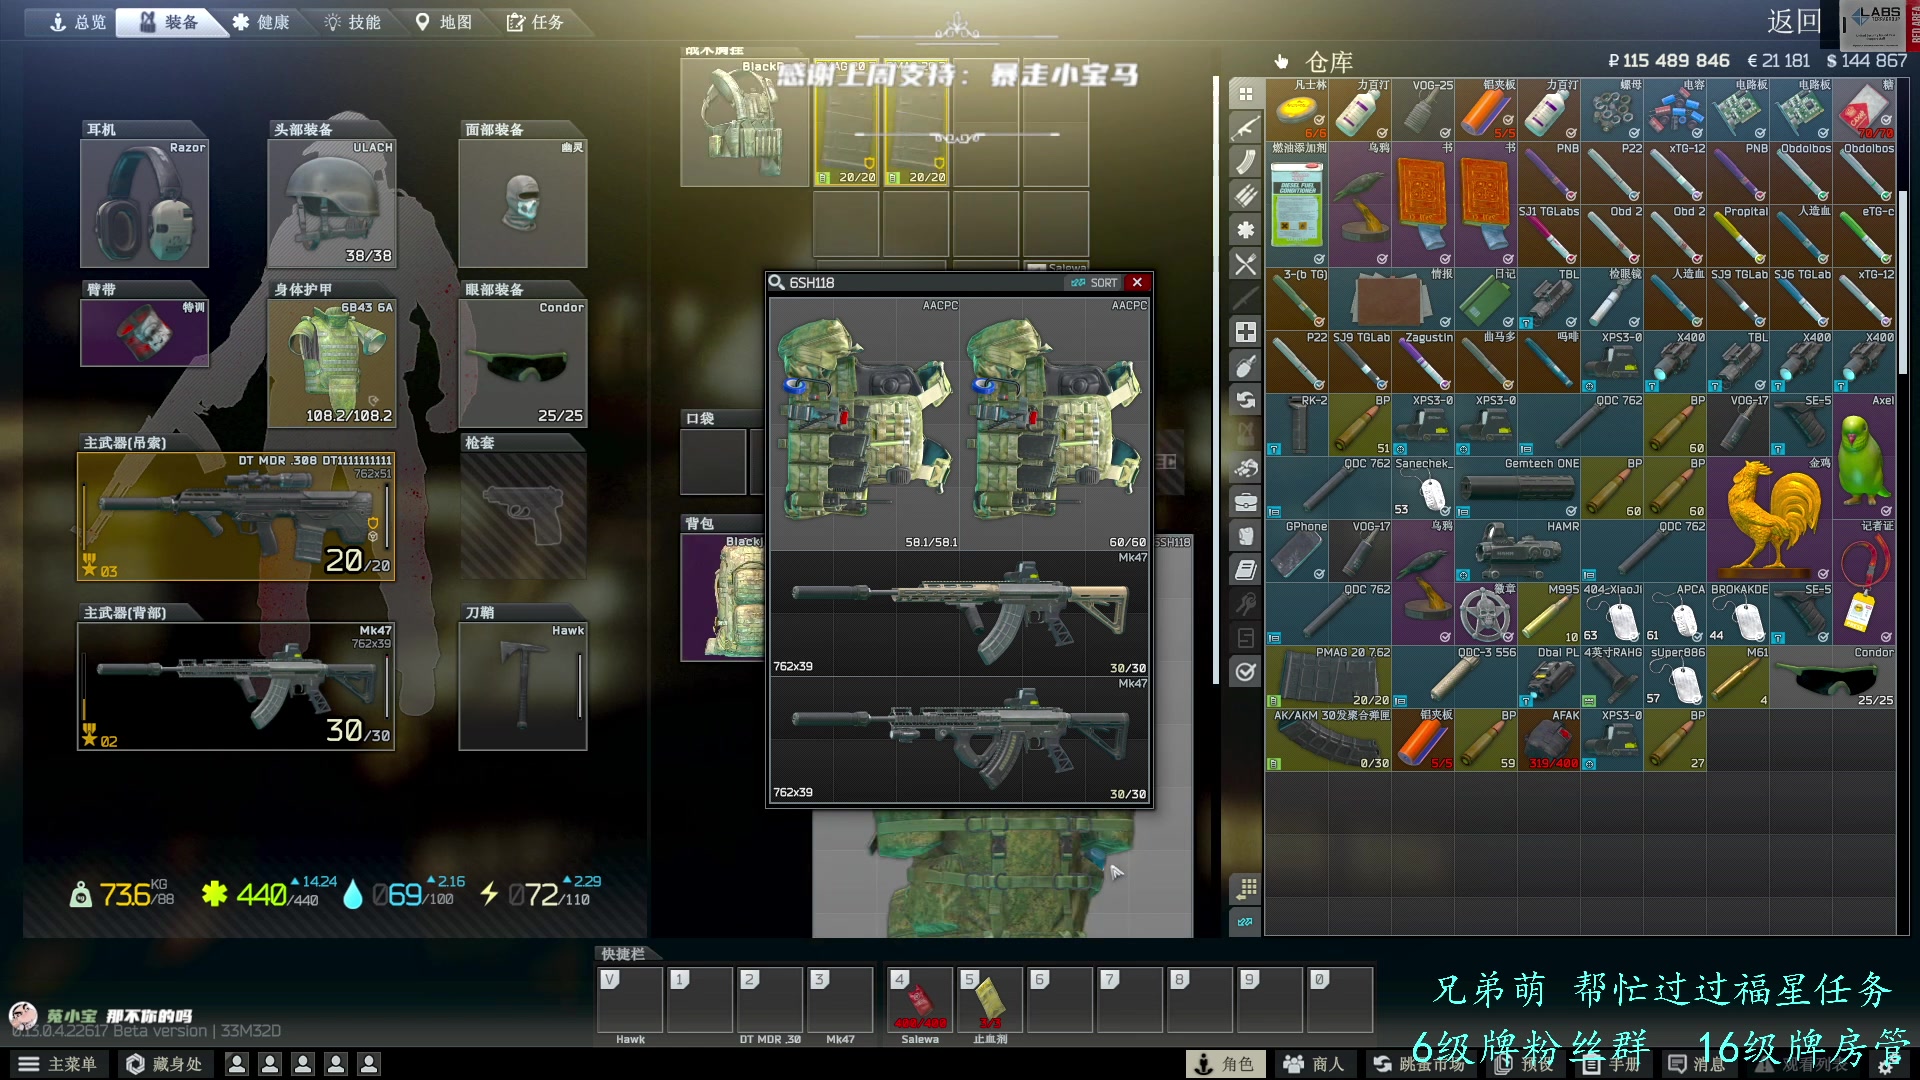Select the Condor glasses in eyewear slot
This screenshot has height=1080, width=1920.
click(523, 363)
